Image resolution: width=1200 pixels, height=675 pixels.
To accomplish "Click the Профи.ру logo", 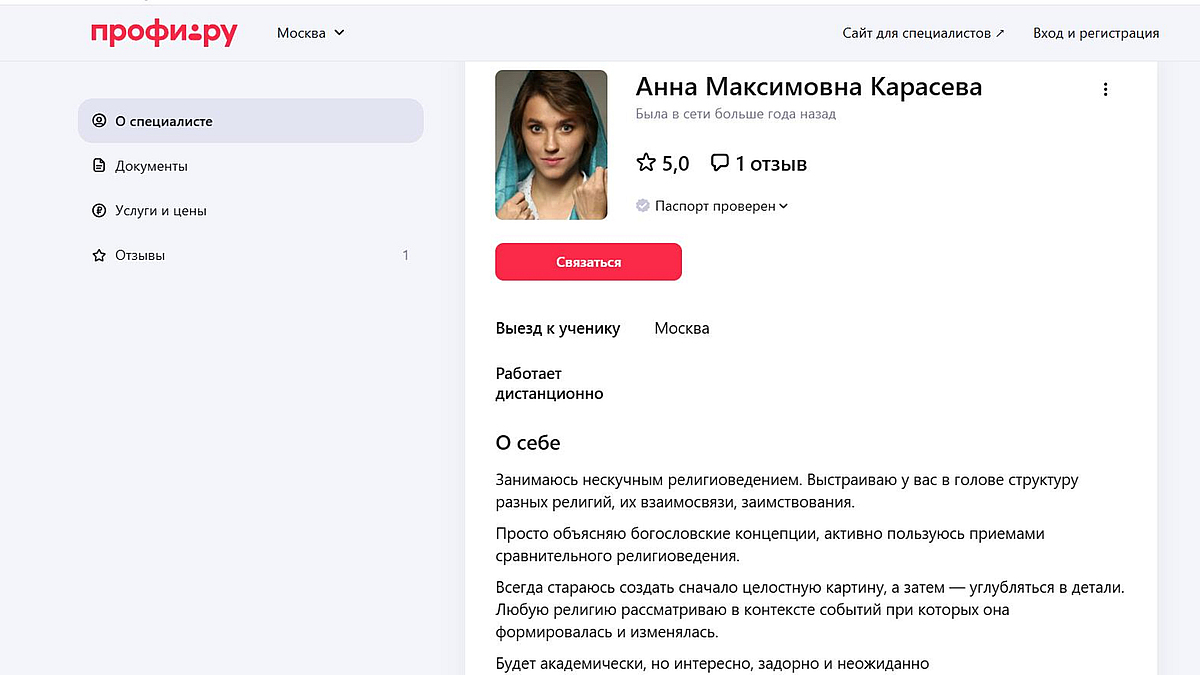I will (164, 33).
